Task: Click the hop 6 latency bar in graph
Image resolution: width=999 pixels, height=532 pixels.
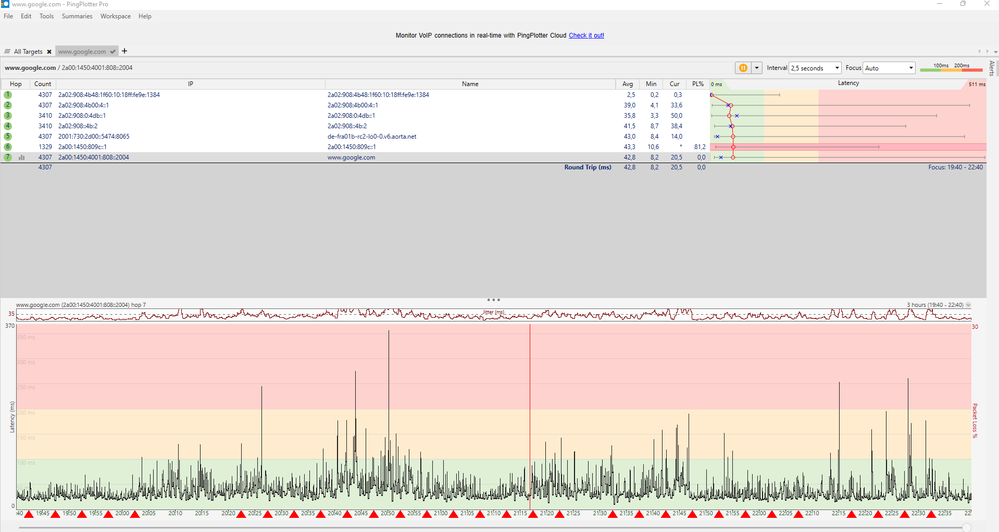Action: coord(848,147)
